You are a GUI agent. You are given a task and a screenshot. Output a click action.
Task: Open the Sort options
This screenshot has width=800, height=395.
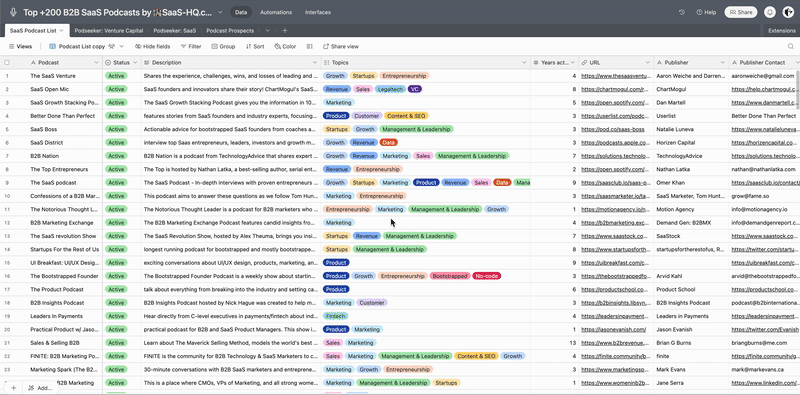tap(255, 46)
